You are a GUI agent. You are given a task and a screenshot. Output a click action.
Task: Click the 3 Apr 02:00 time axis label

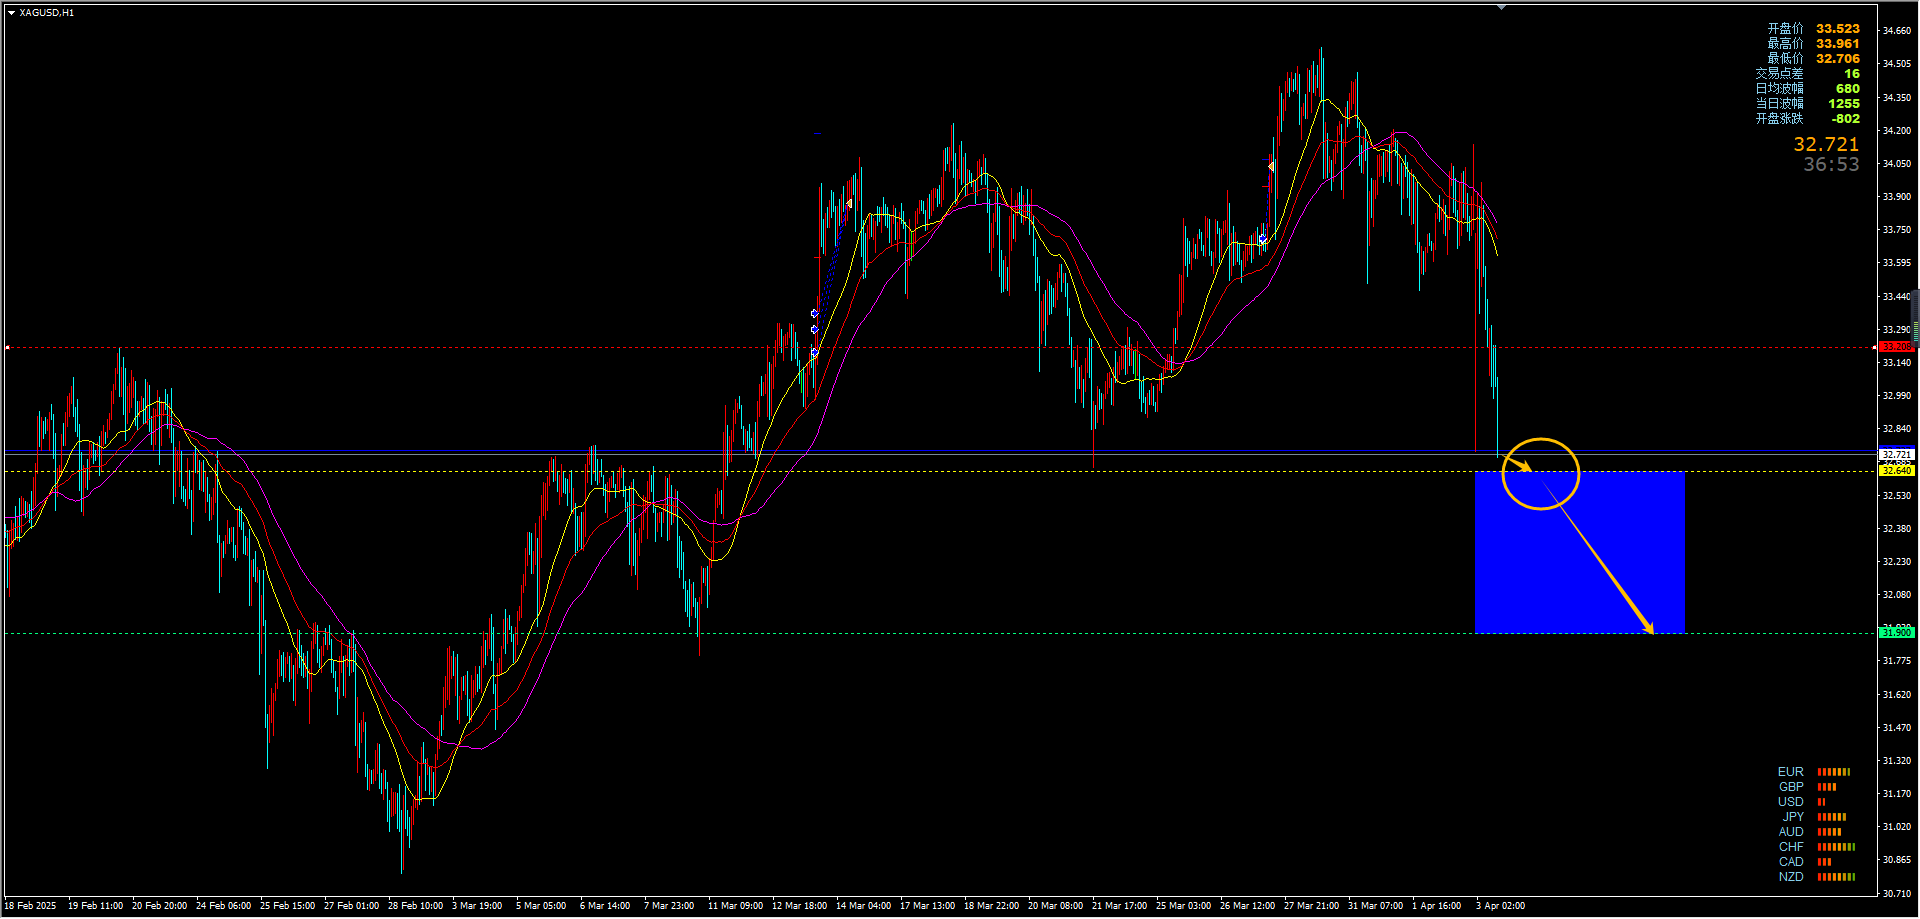[x=1500, y=906]
